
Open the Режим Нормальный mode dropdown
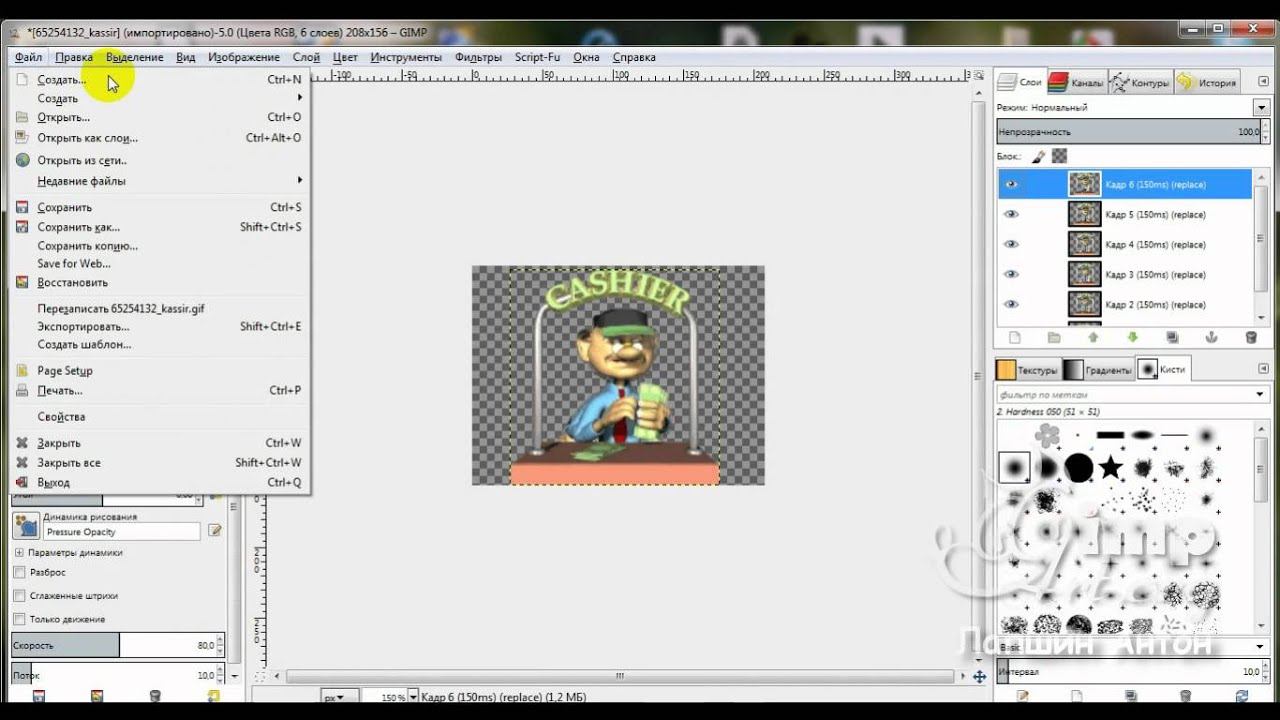(x=1261, y=107)
